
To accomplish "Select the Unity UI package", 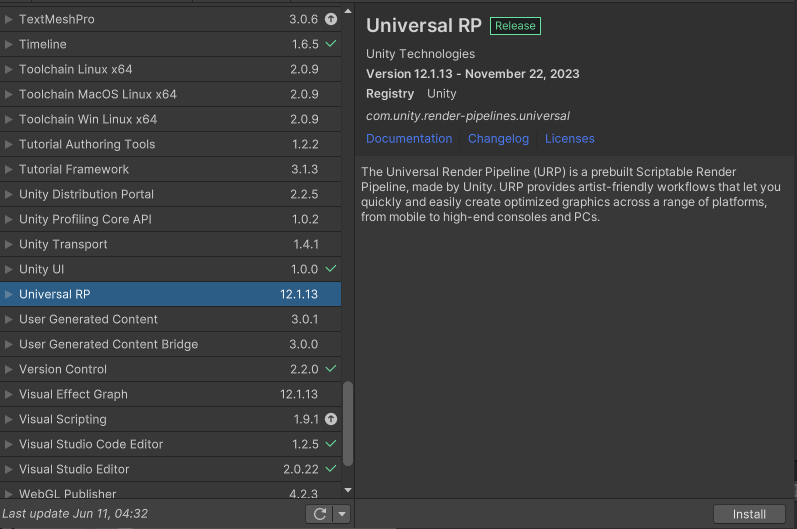I will (170, 269).
